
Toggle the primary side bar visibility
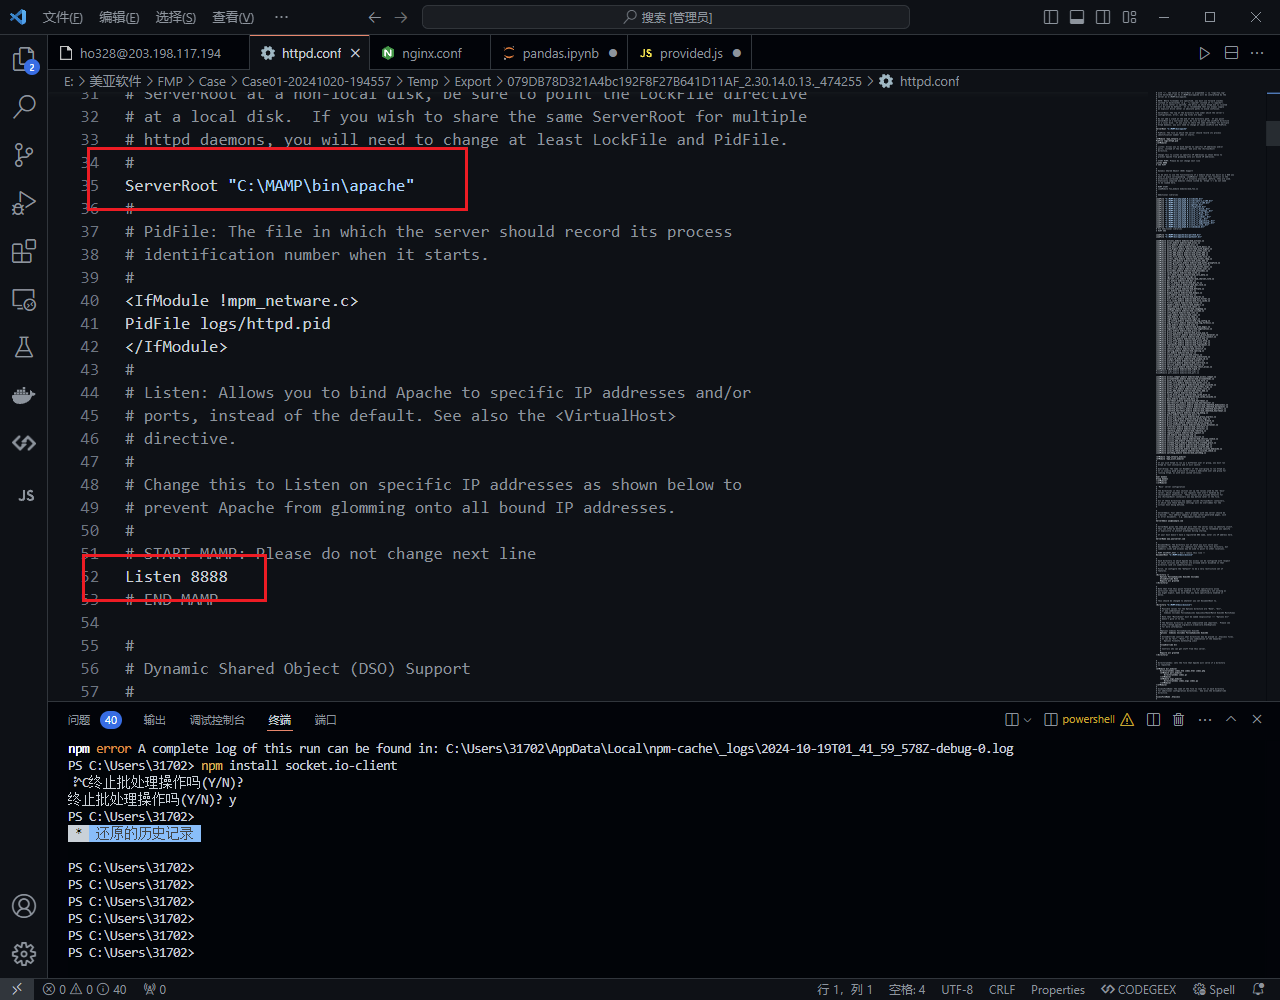(1051, 17)
